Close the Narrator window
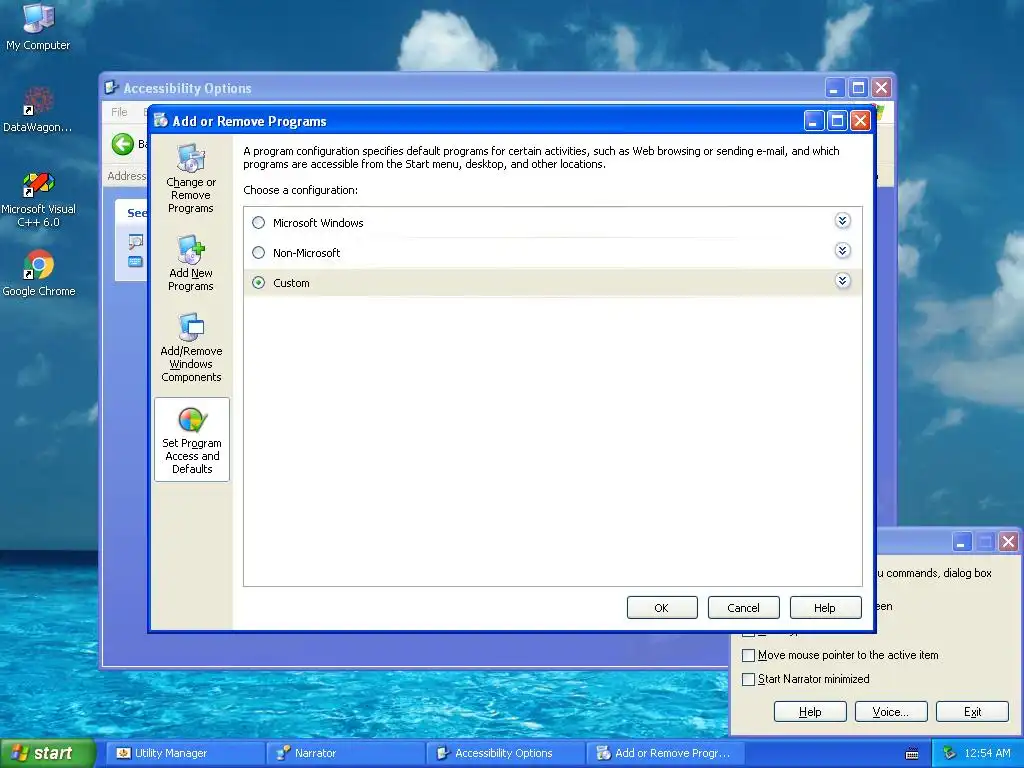 [x=1008, y=542]
